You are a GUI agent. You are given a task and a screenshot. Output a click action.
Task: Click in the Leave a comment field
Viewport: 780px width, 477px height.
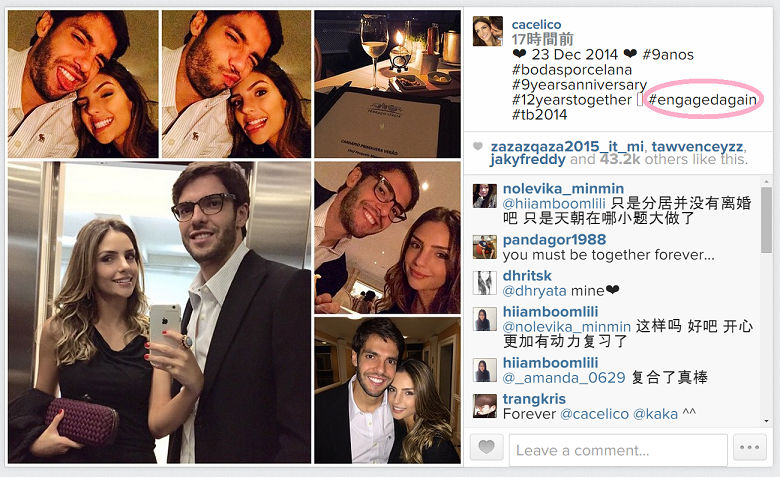pos(618,450)
